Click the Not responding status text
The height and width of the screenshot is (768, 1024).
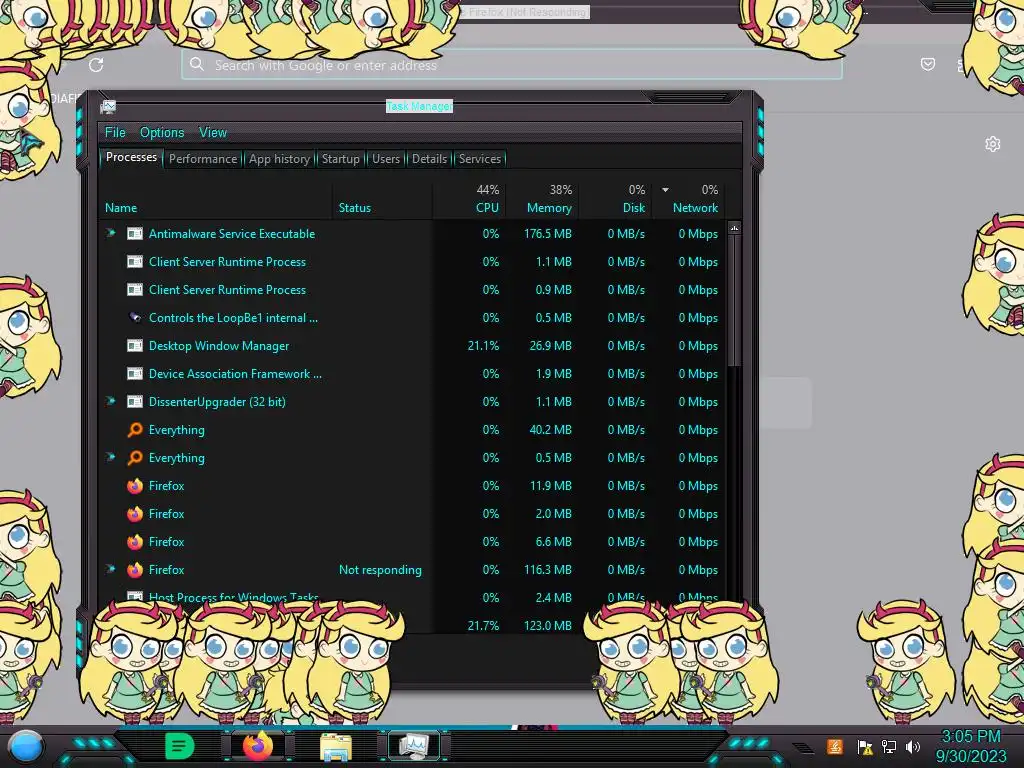click(x=380, y=570)
